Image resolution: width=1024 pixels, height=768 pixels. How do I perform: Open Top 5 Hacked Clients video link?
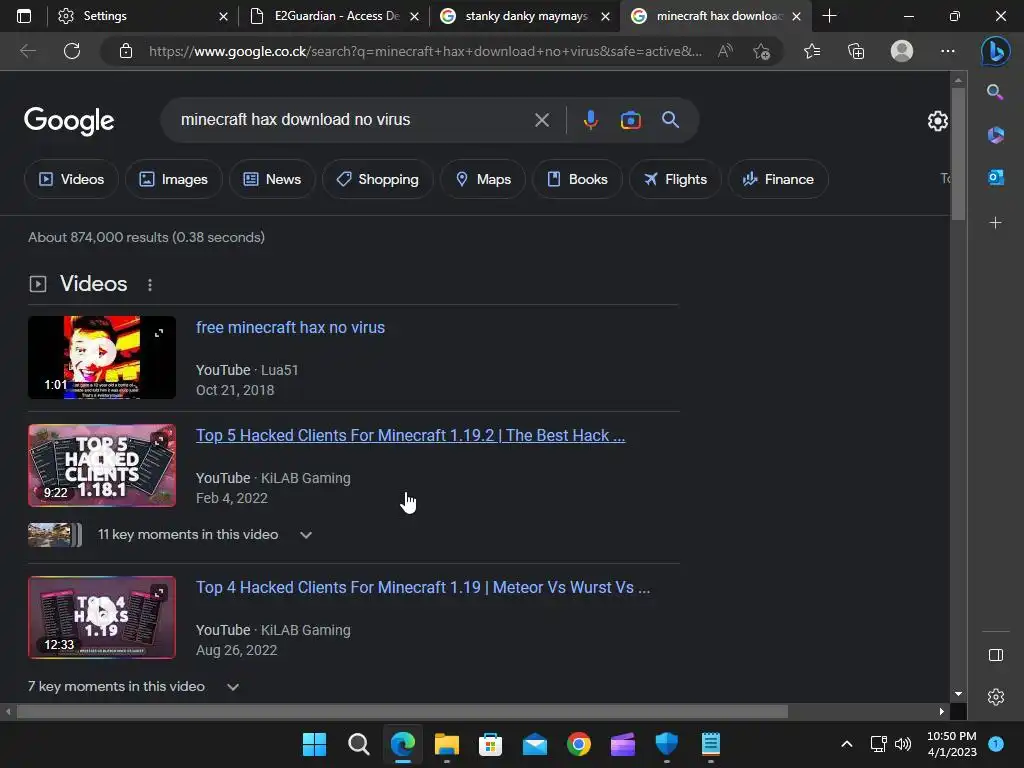tap(410, 436)
